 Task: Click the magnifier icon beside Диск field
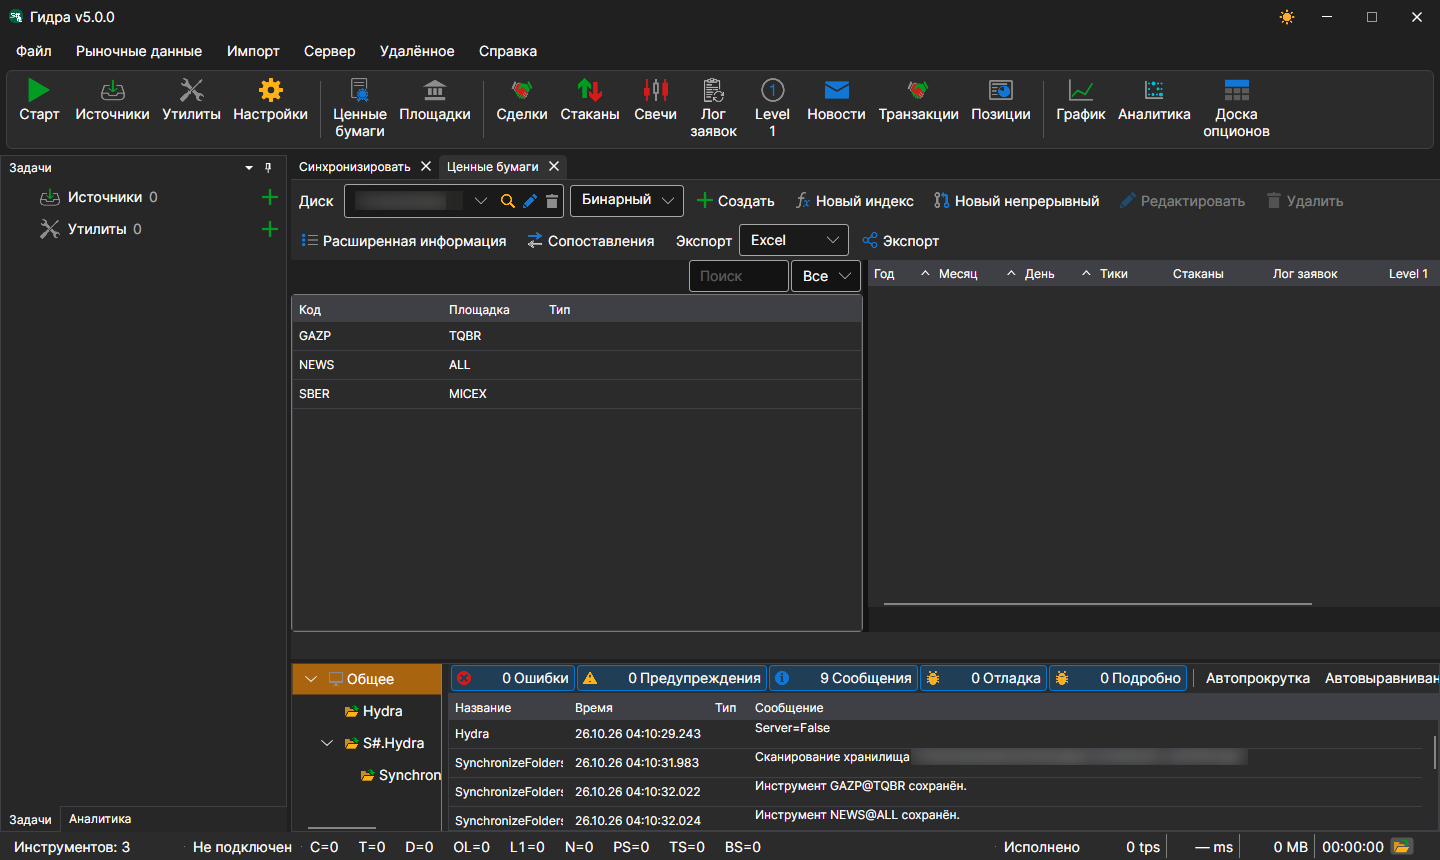[x=508, y=201]
